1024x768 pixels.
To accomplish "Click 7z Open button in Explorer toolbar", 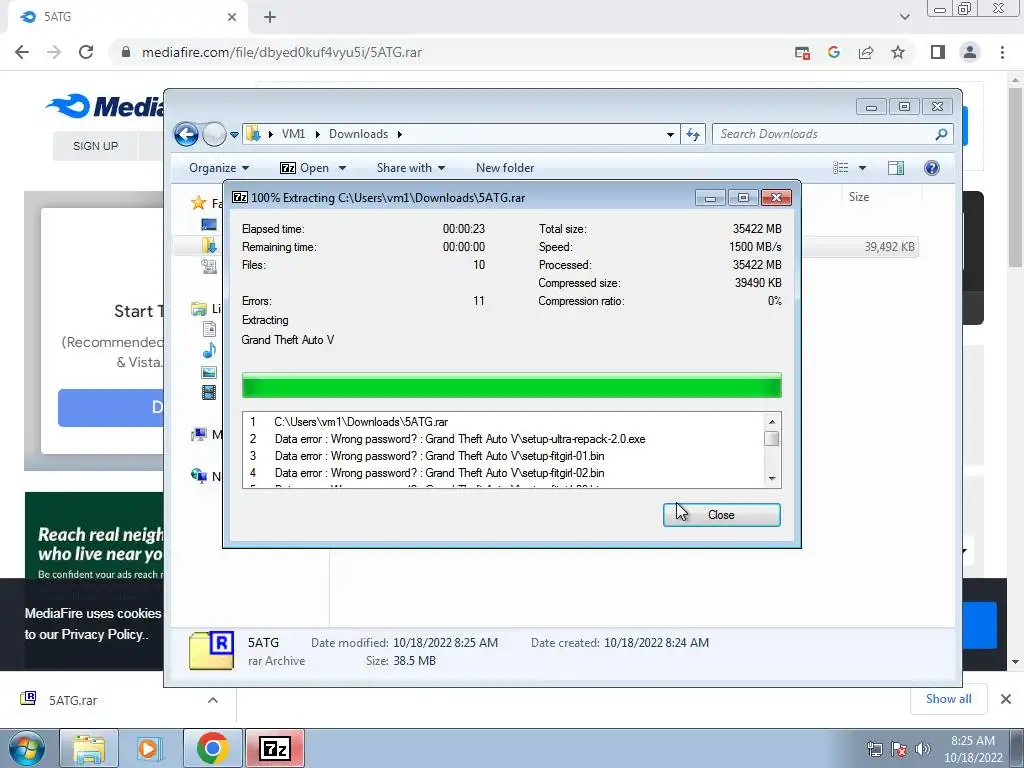I will click(x=304, y=168).
